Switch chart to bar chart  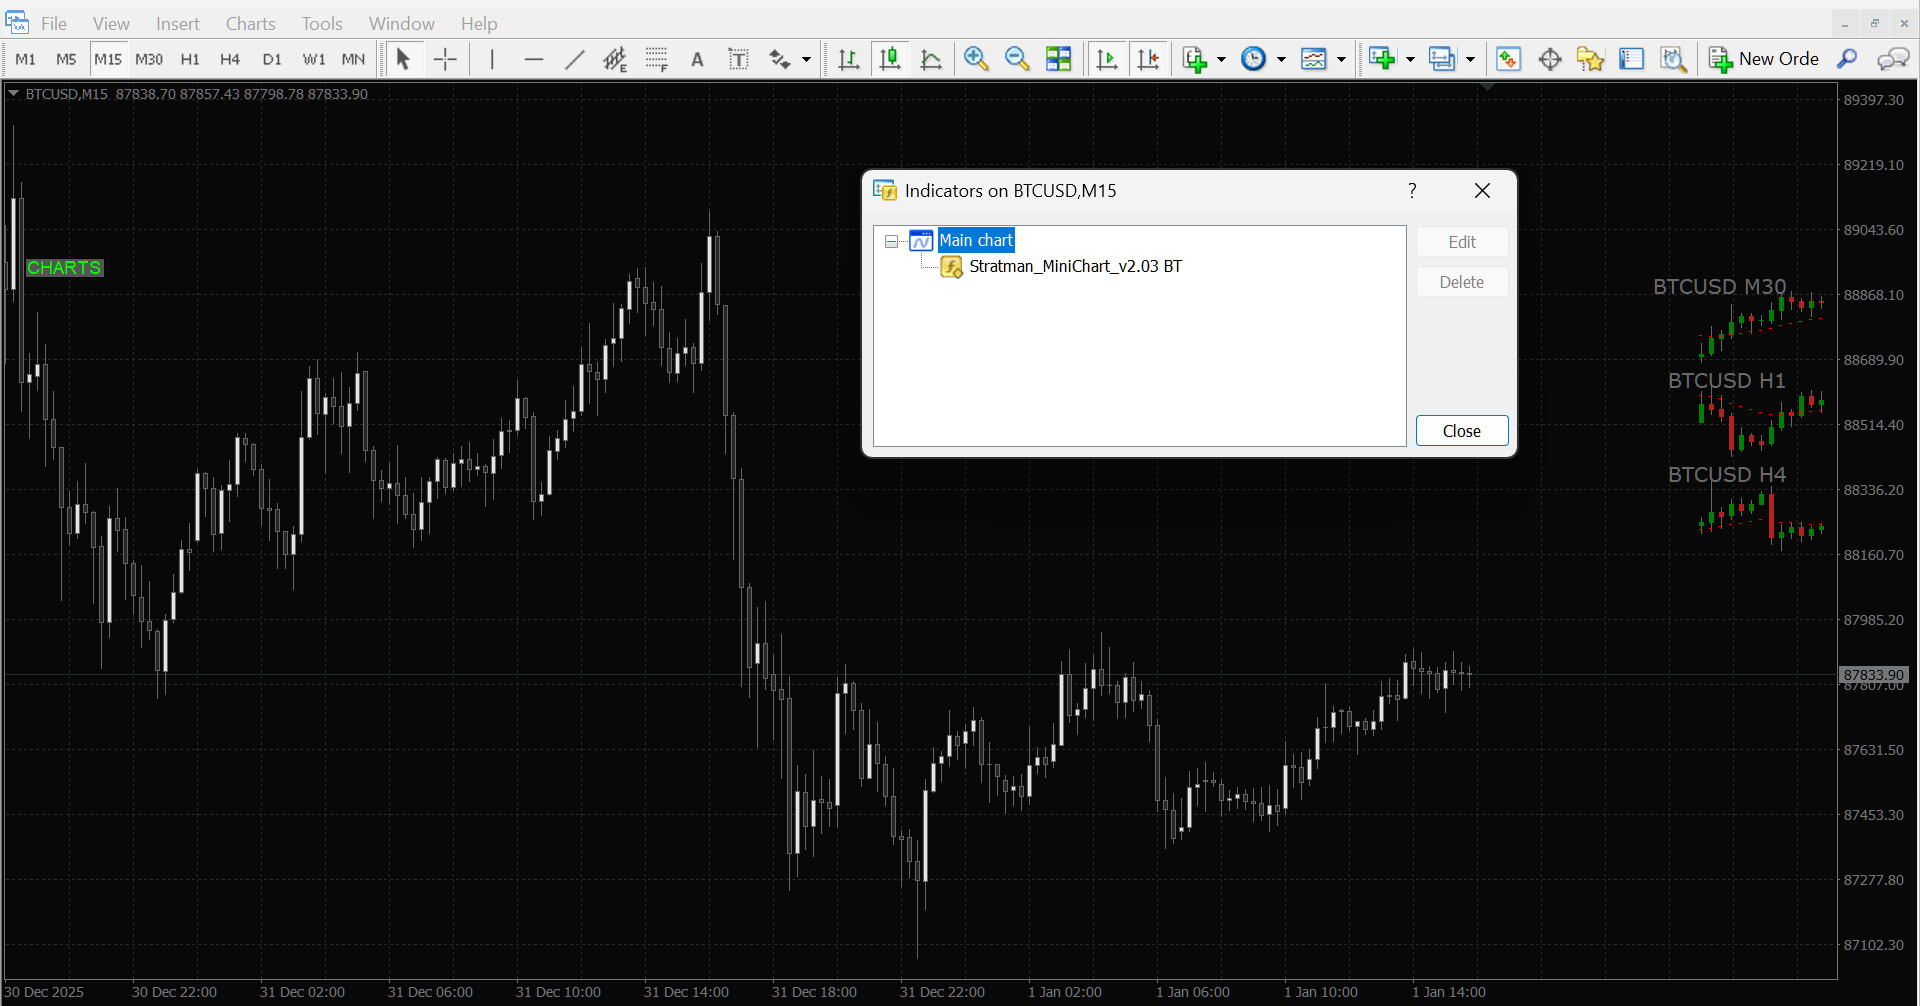coord(848,59)
